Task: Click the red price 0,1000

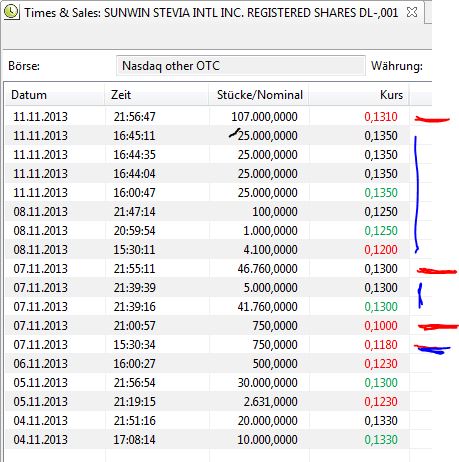Action: (381, 326)
